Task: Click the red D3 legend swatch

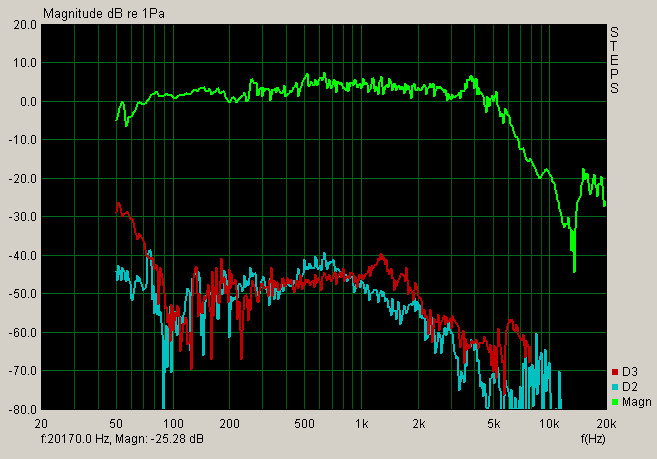Action: (613, 373)
